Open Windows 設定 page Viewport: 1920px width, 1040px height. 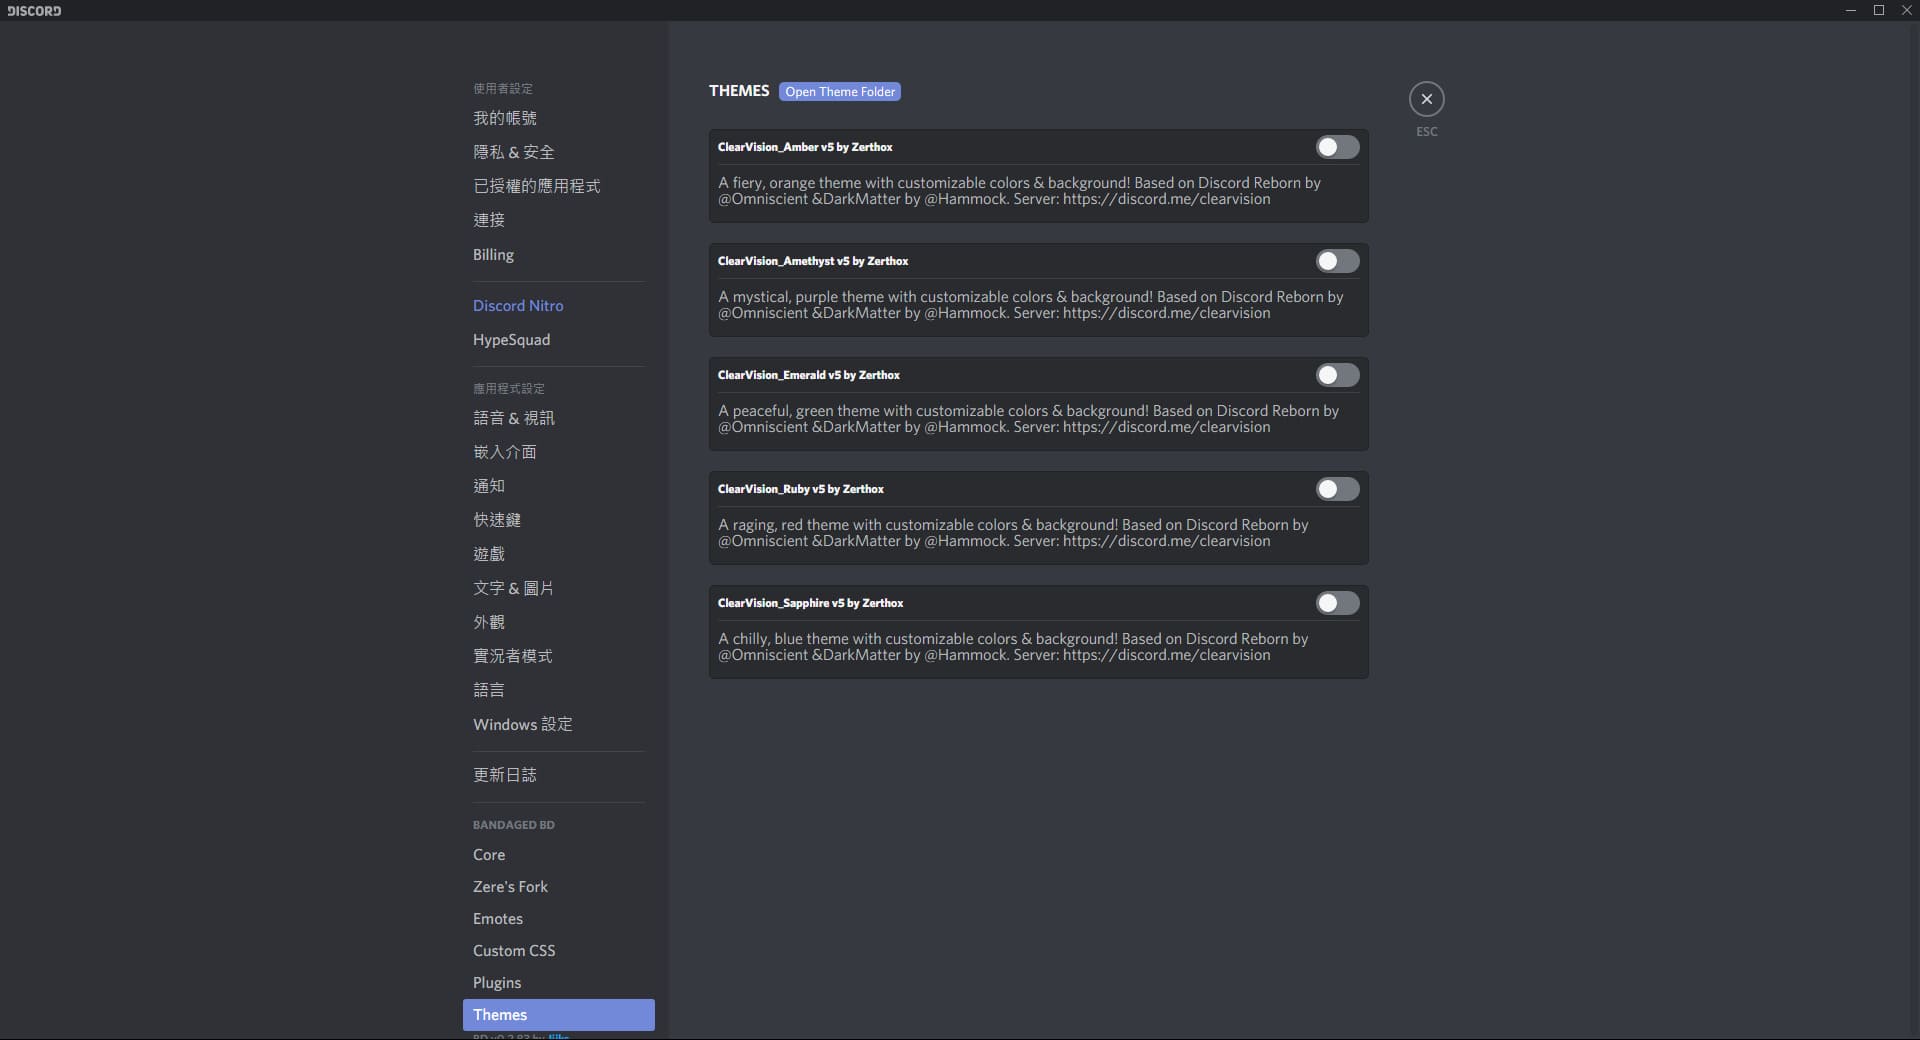(x=558, y=724)
